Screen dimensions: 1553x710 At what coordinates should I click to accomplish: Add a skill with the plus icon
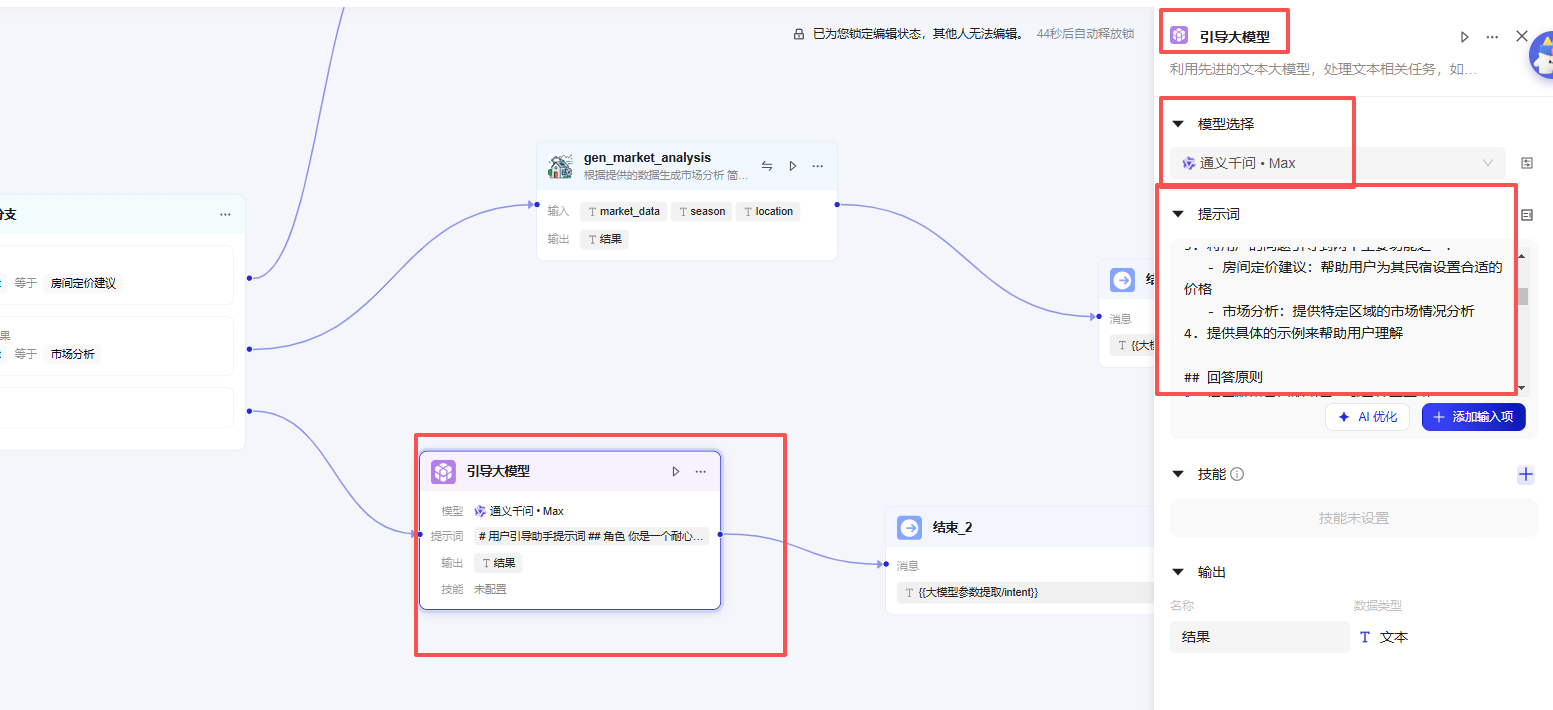[x=1526, y=475]
